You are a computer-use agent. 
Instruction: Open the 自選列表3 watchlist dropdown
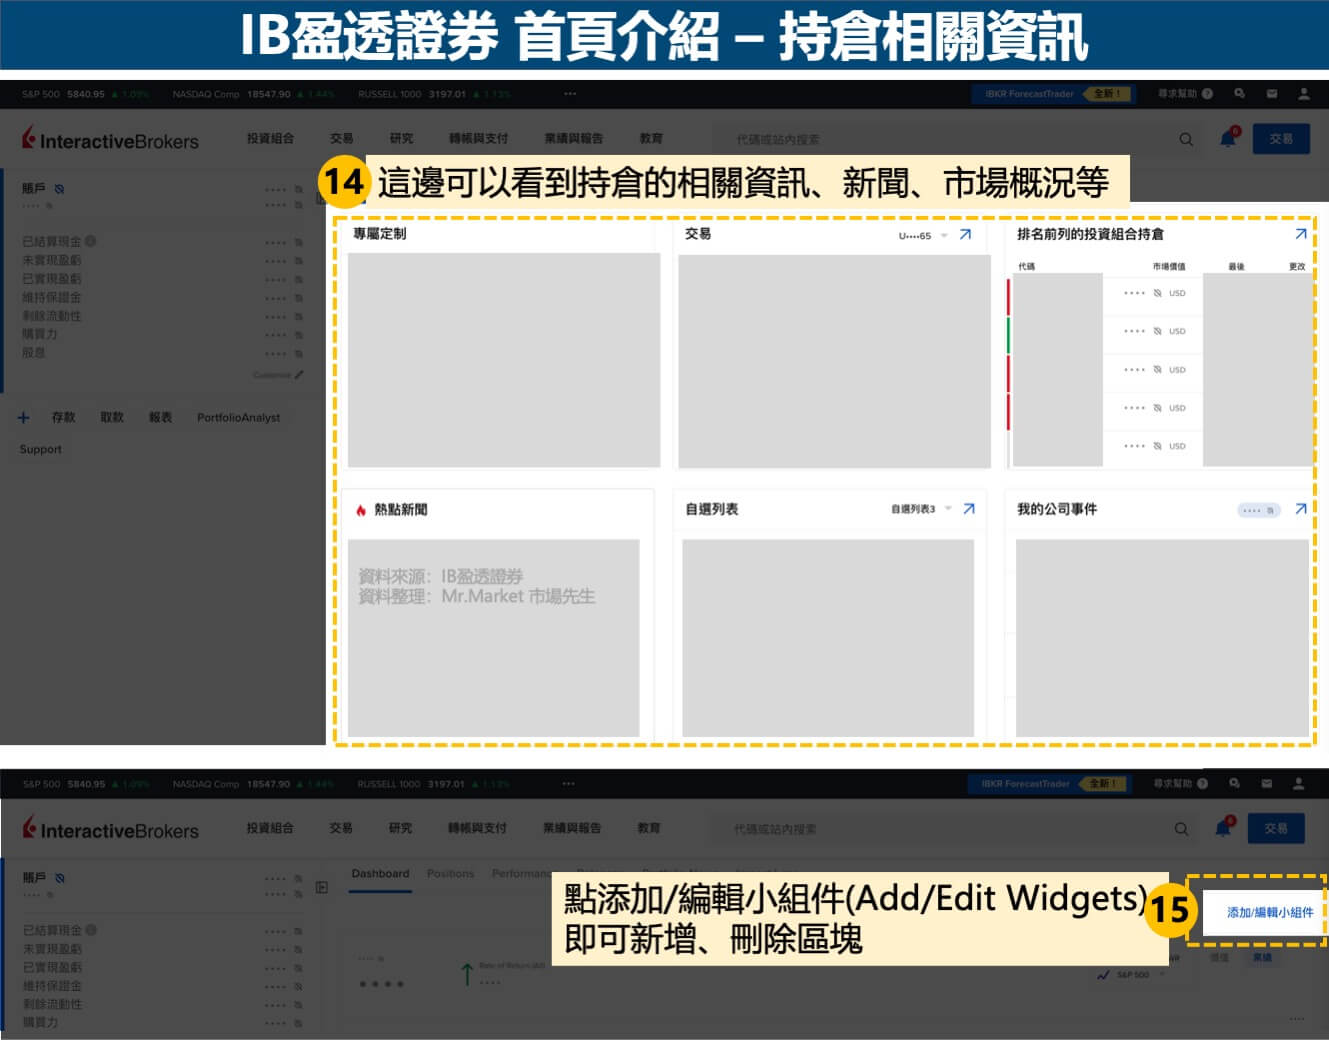click(948, 509)
